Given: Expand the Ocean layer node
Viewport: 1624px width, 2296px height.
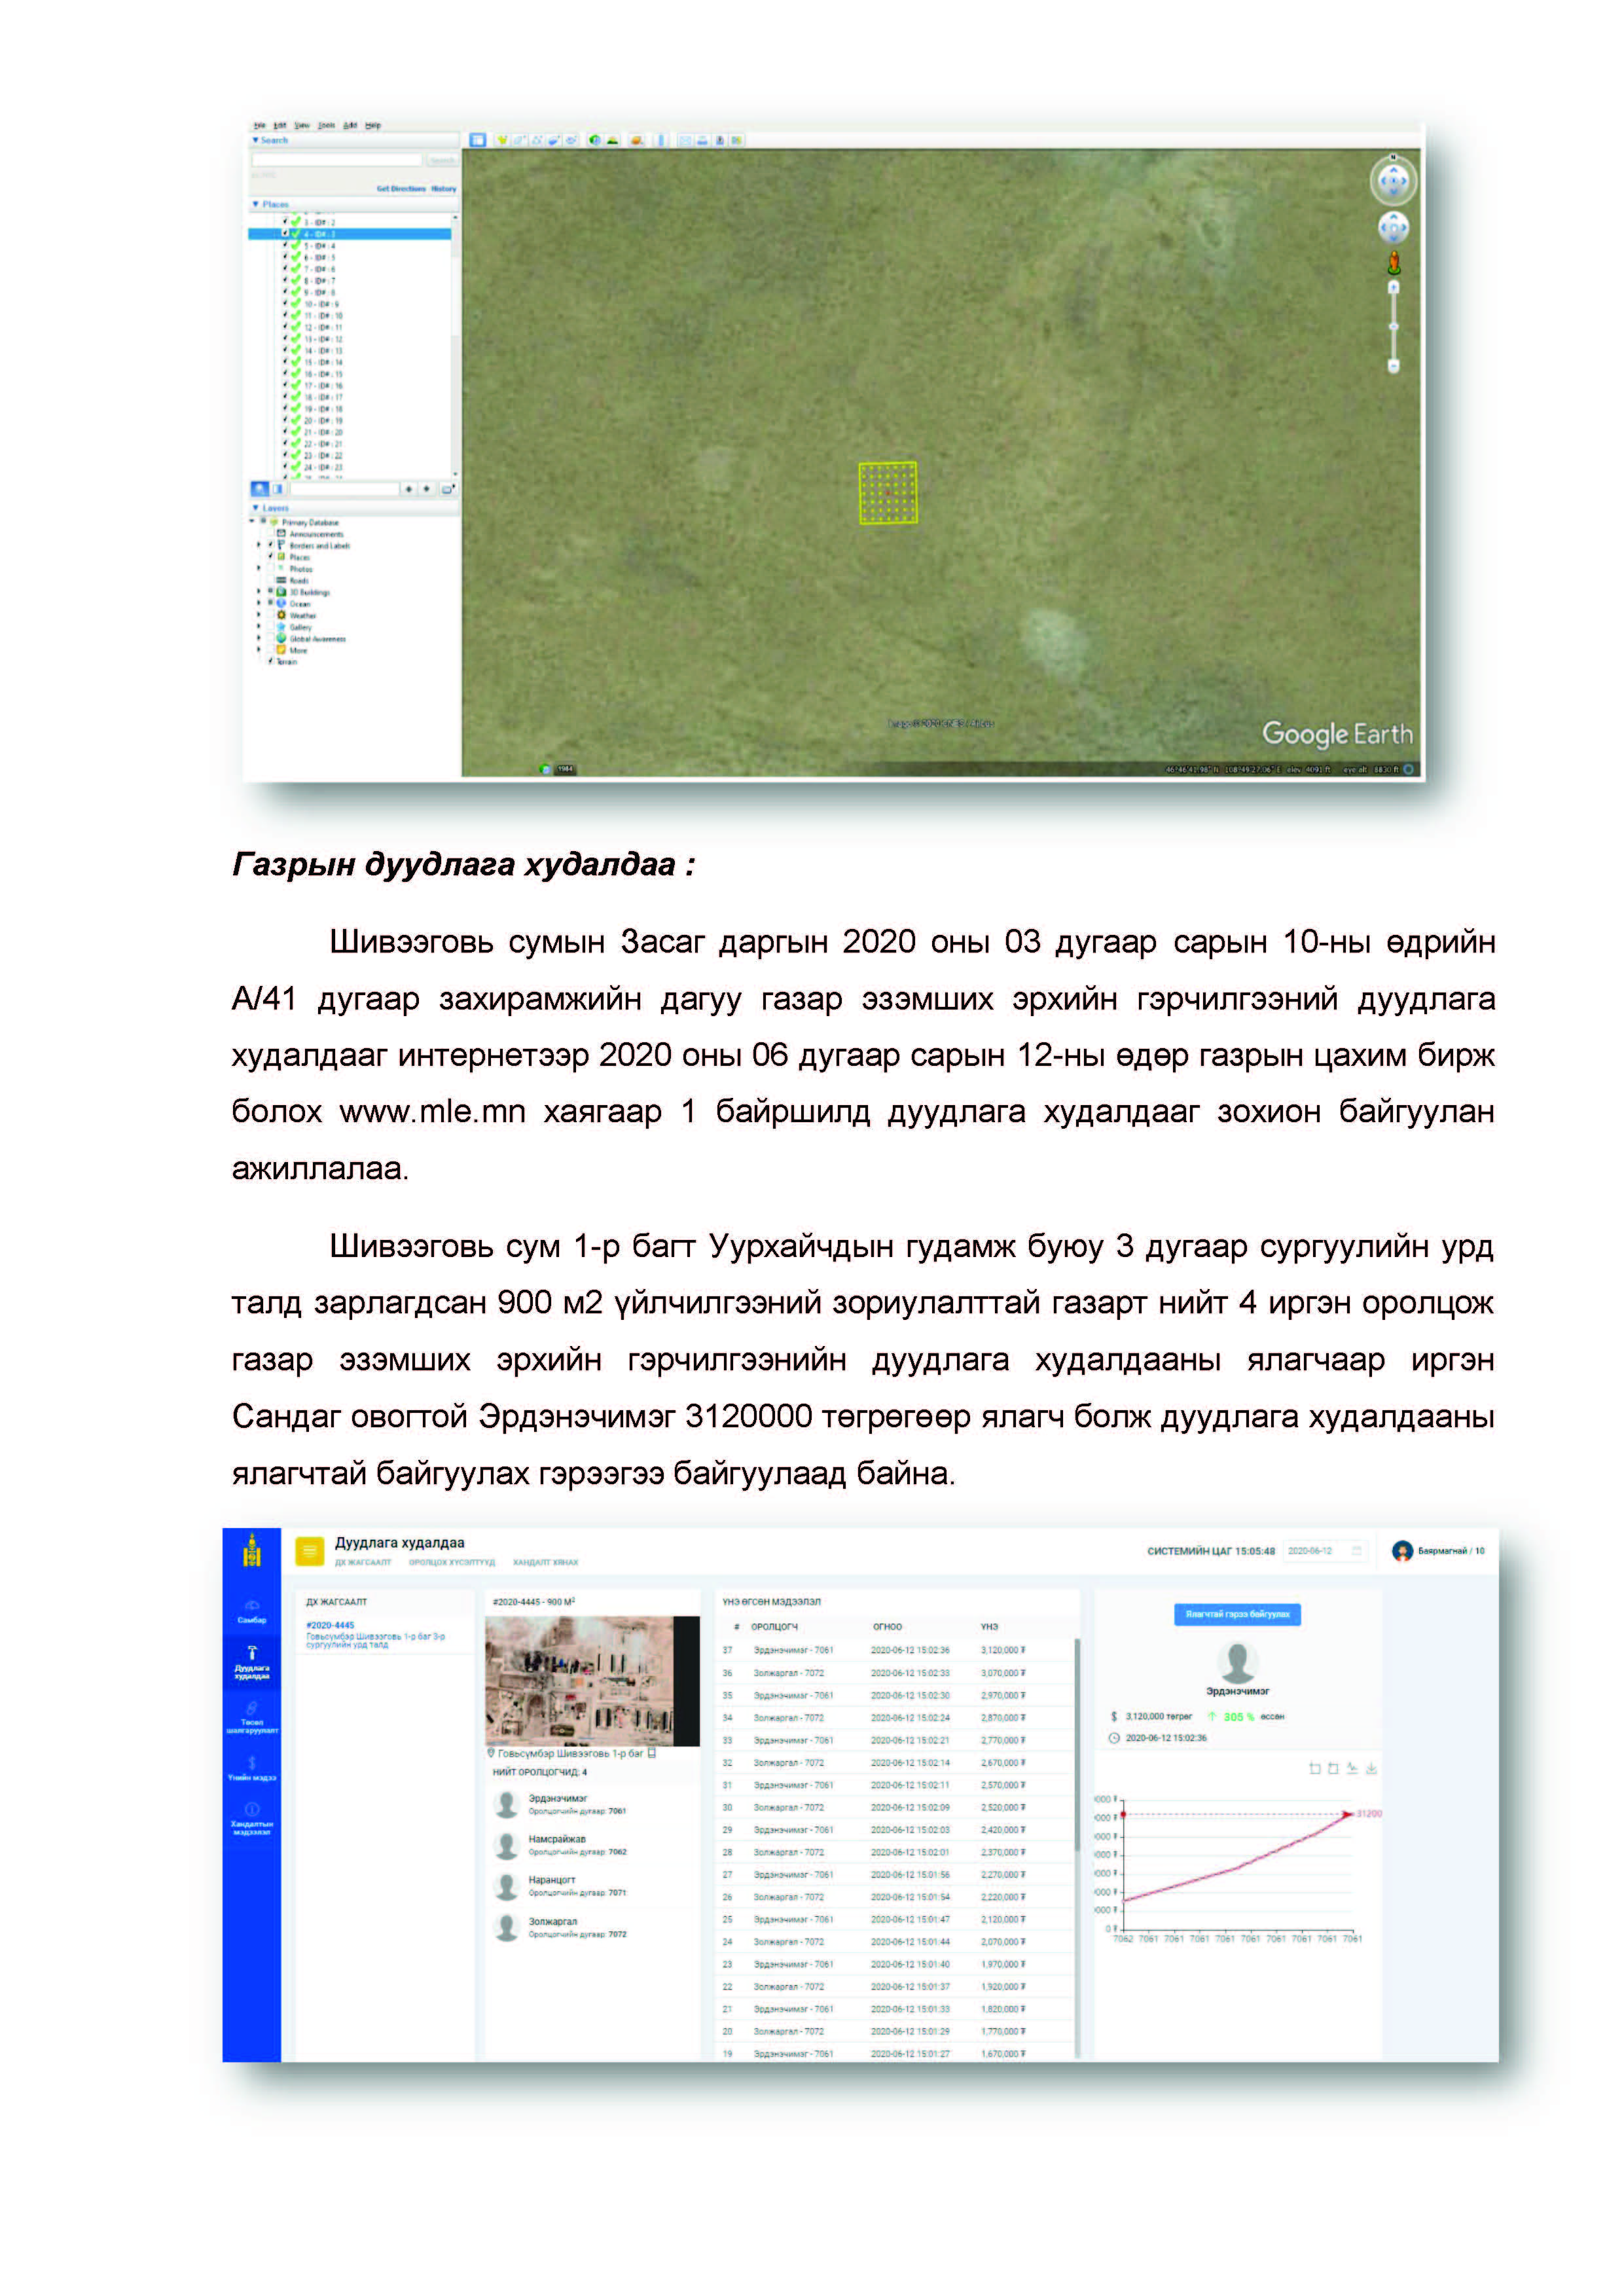Looking at the screenshot, I should point(259,604).
